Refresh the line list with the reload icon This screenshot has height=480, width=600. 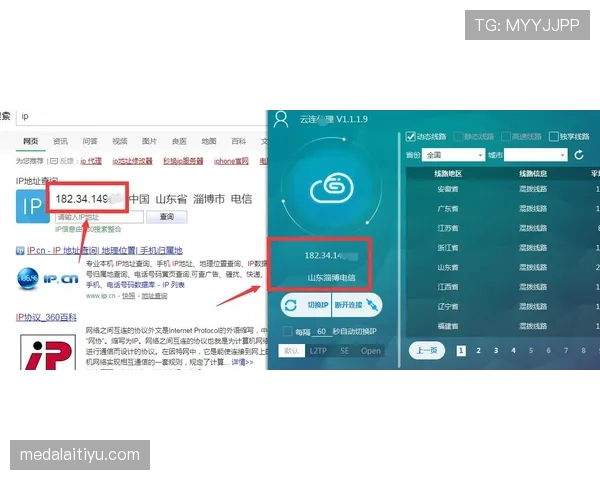579,155
